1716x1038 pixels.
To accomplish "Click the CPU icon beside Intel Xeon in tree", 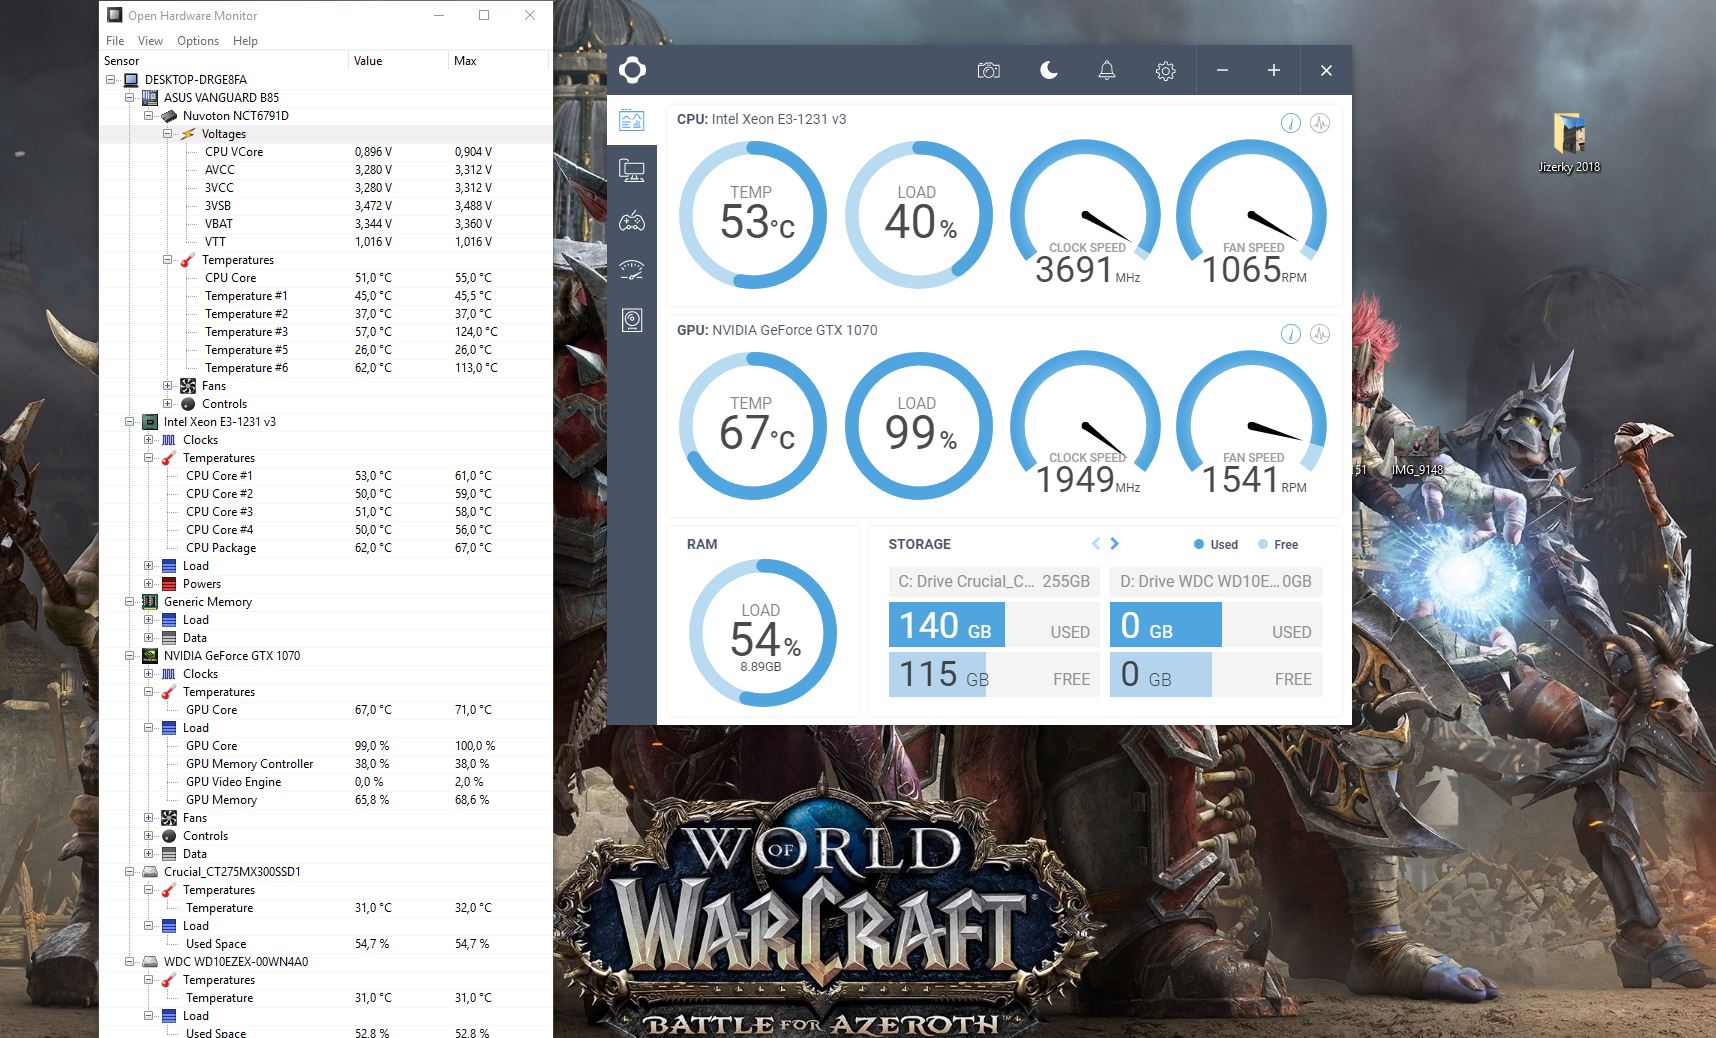I will point(150,422).
